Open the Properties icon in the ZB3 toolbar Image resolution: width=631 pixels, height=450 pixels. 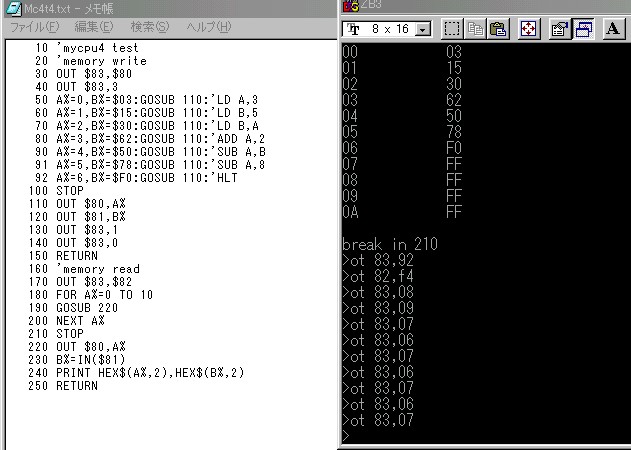560,29
